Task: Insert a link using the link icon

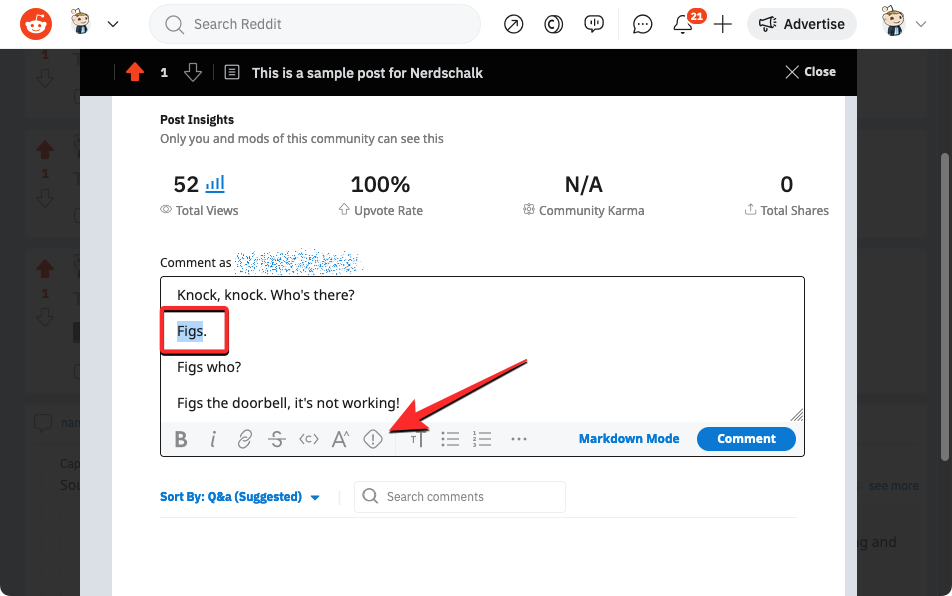Action: [245, 439]
